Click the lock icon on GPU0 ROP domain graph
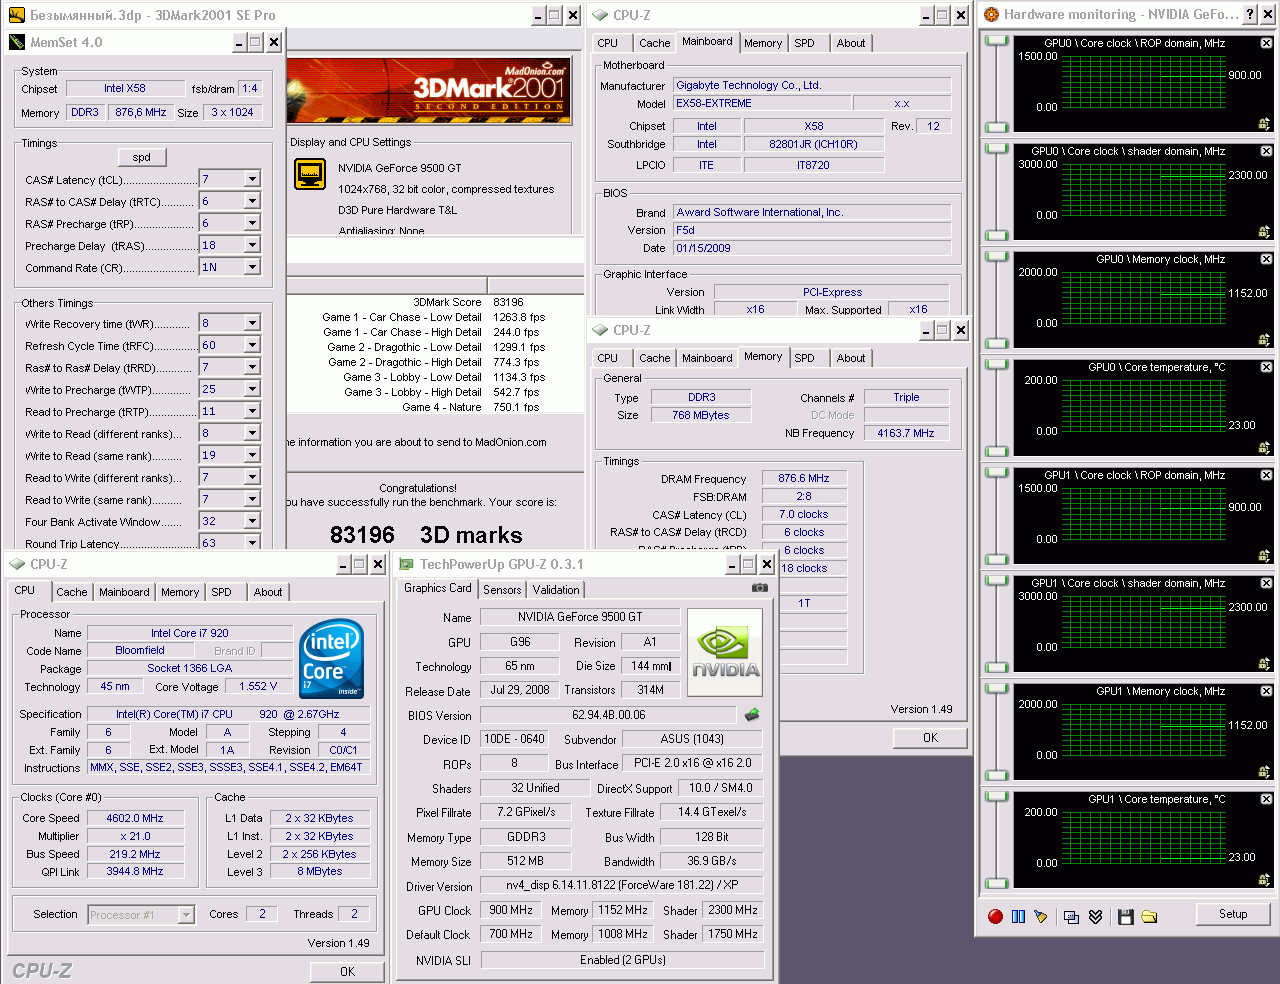Viewport: 1280px width, 984px height. click(x=1264, y=124)
